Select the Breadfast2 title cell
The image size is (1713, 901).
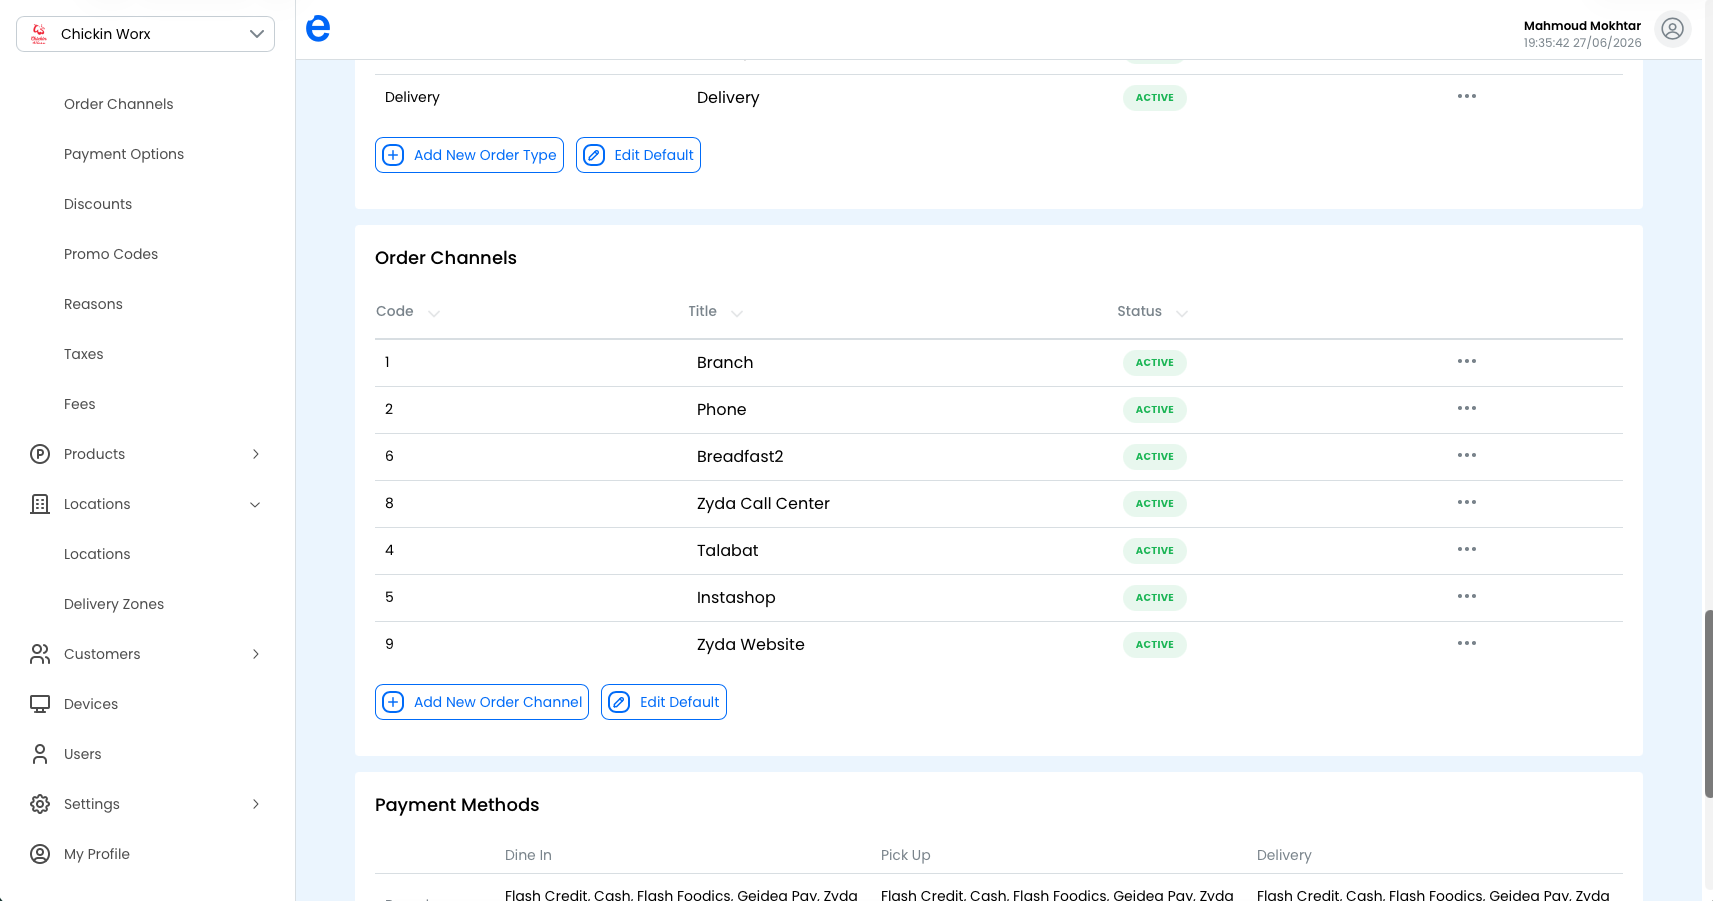[740, 457]
